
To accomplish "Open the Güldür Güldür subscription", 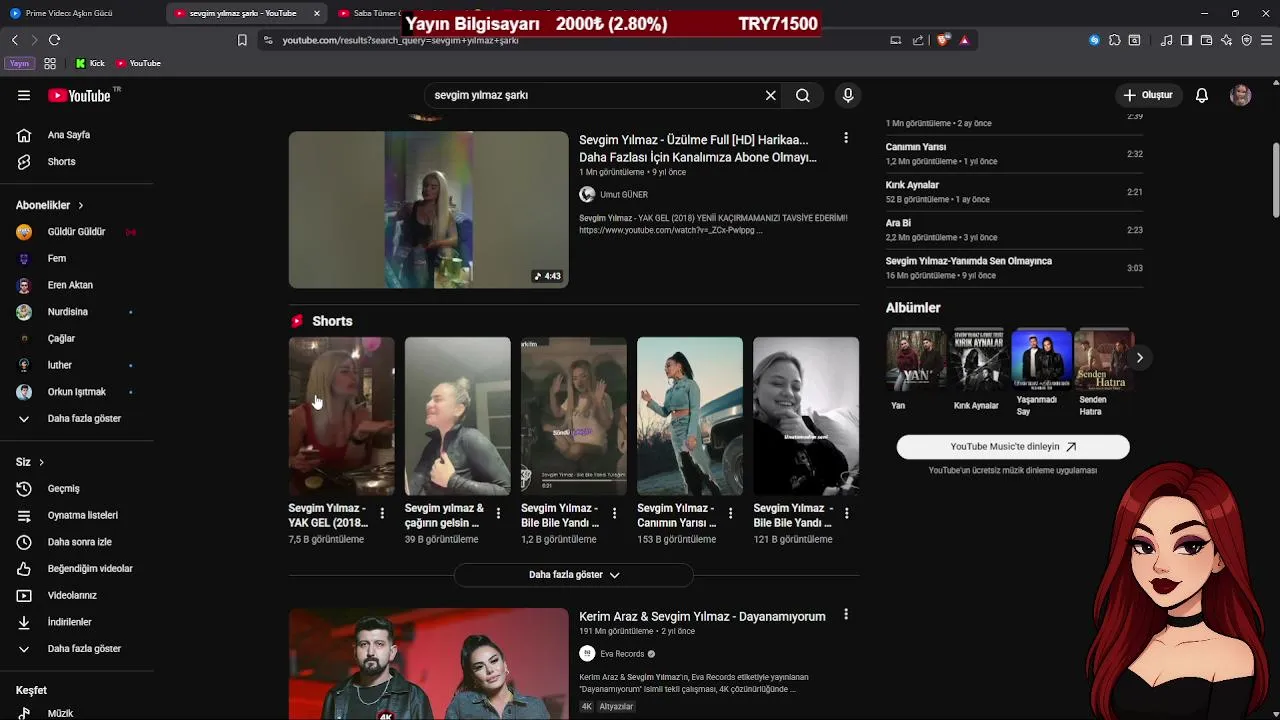I will pos(77,232).
